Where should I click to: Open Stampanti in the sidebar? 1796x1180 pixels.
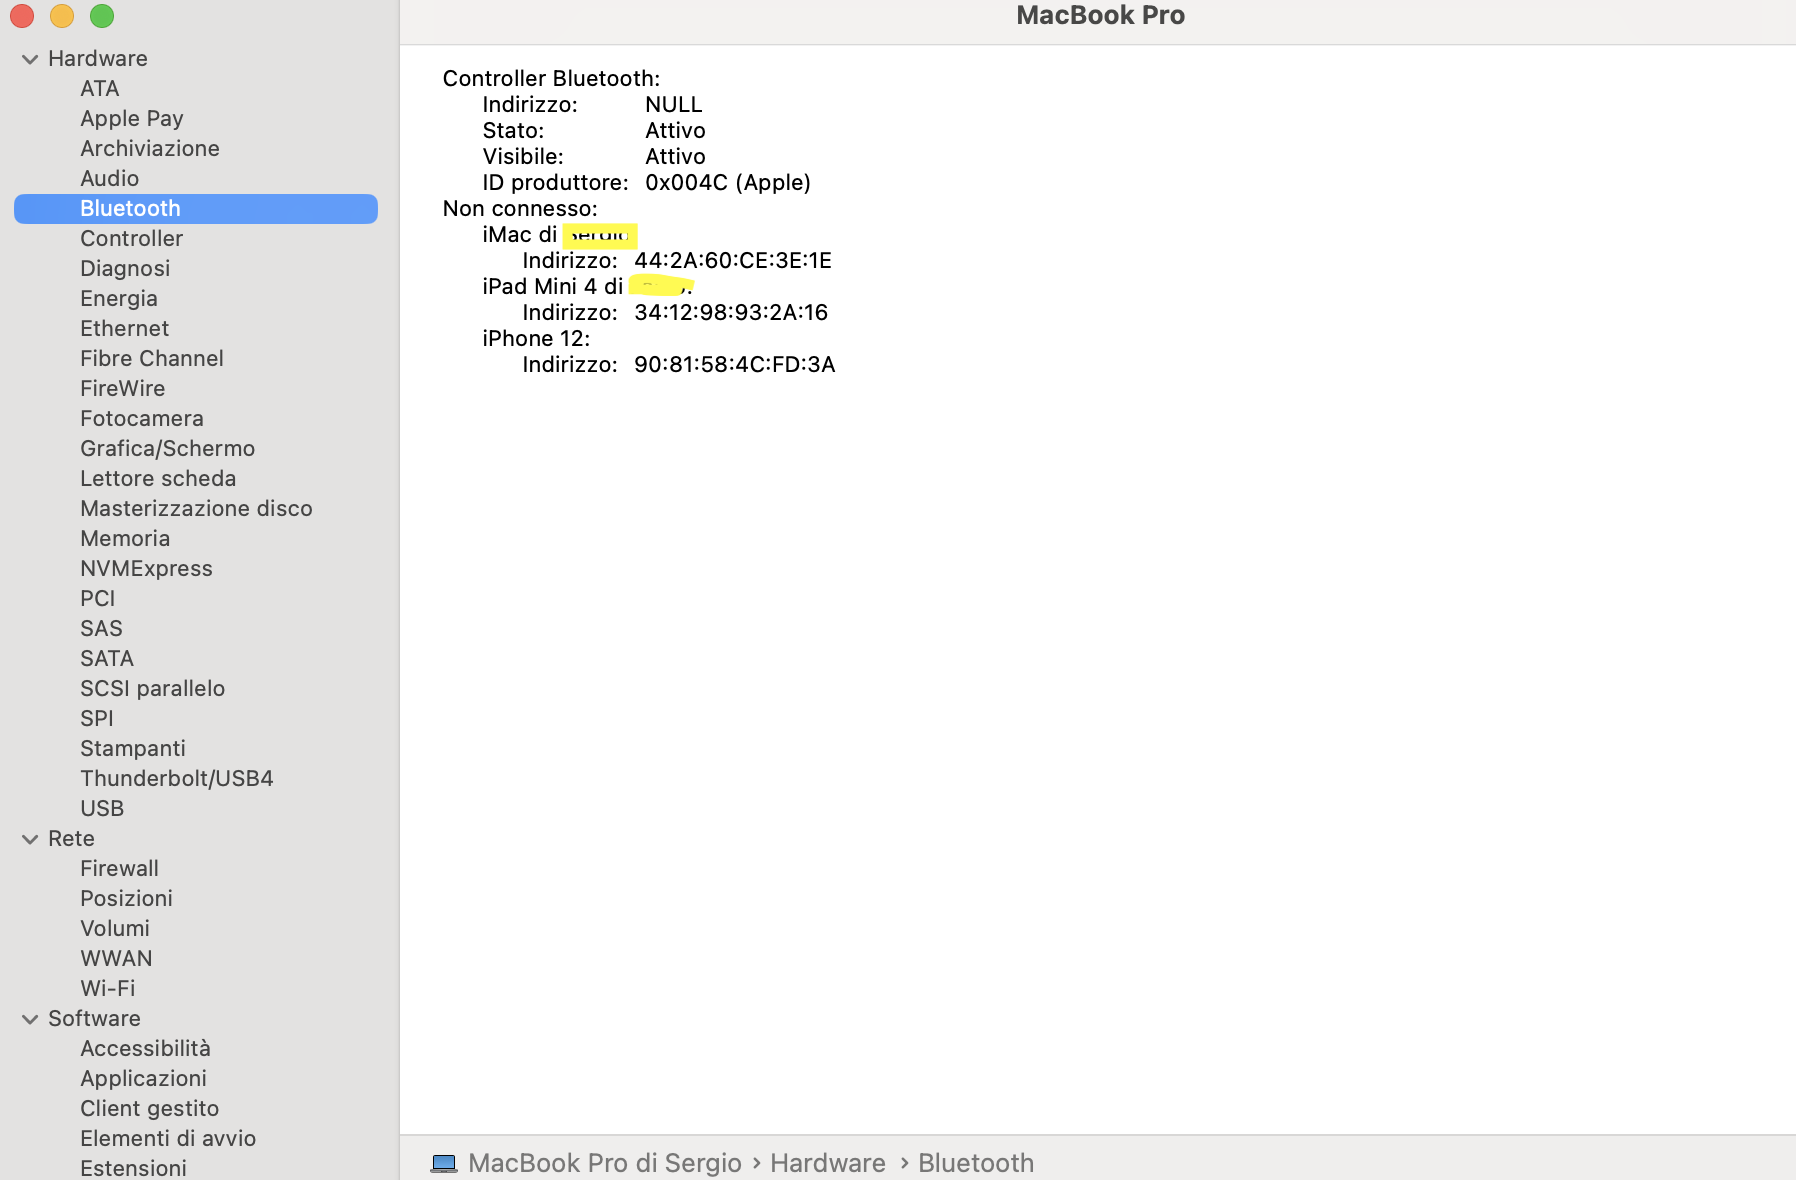pos(133,749)
